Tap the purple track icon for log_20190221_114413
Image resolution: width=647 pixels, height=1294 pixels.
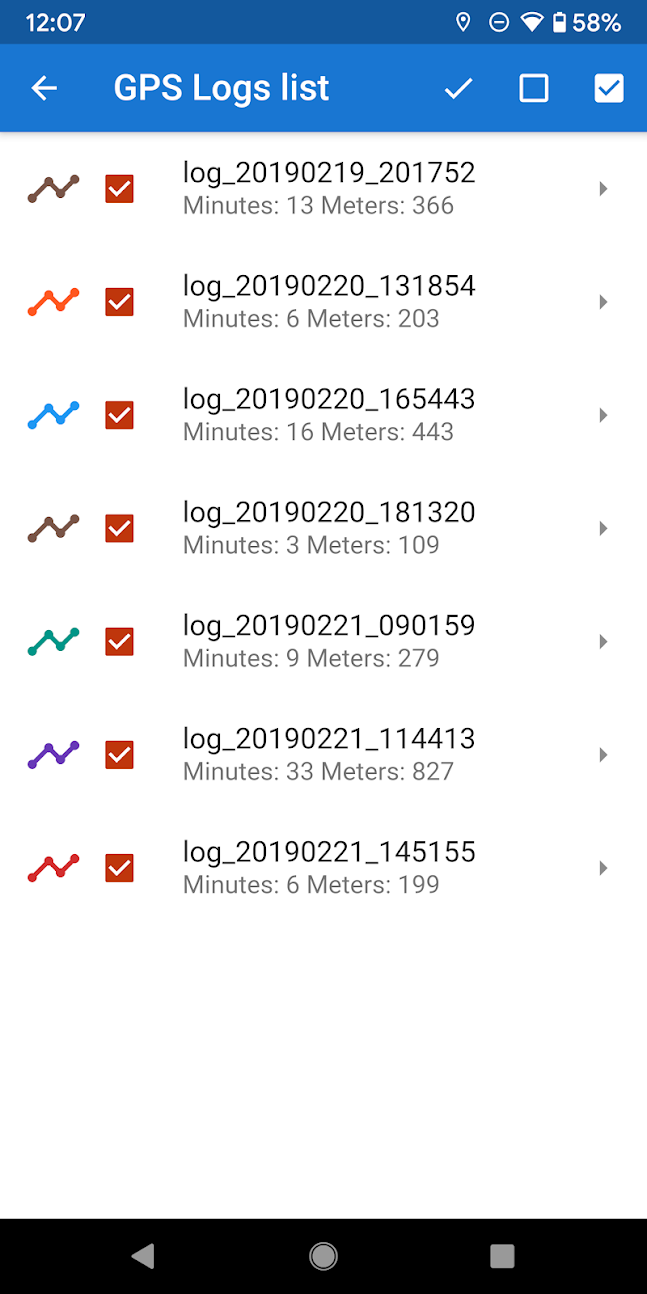coord(53,755)
